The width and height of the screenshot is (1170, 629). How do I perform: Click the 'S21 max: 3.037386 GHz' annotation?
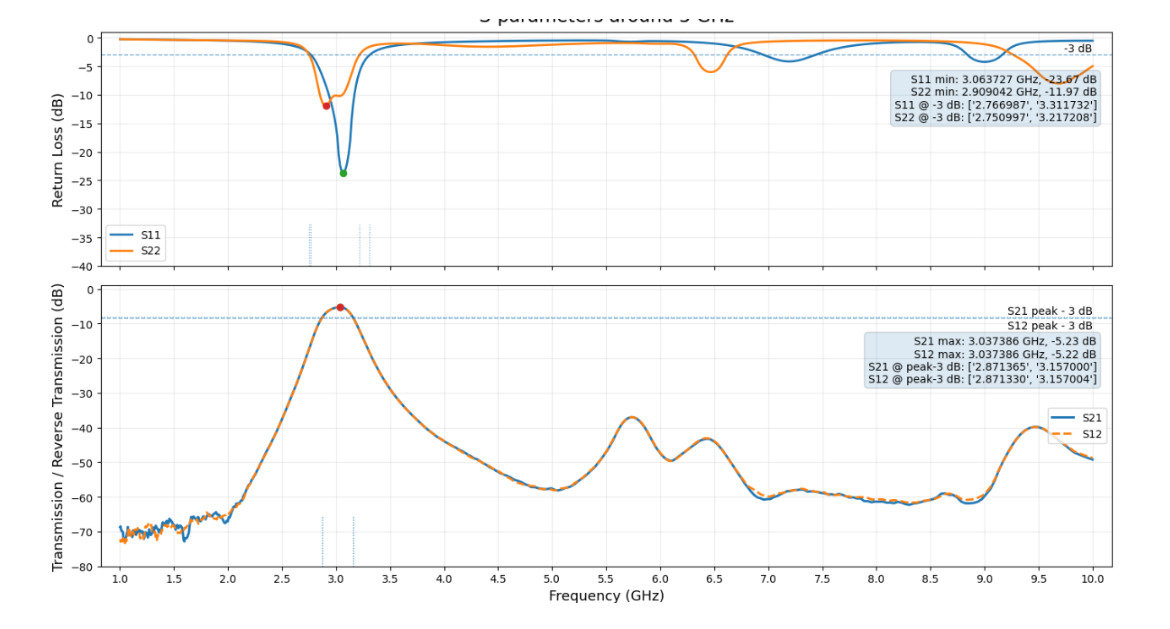click(x=1004, y=341)
